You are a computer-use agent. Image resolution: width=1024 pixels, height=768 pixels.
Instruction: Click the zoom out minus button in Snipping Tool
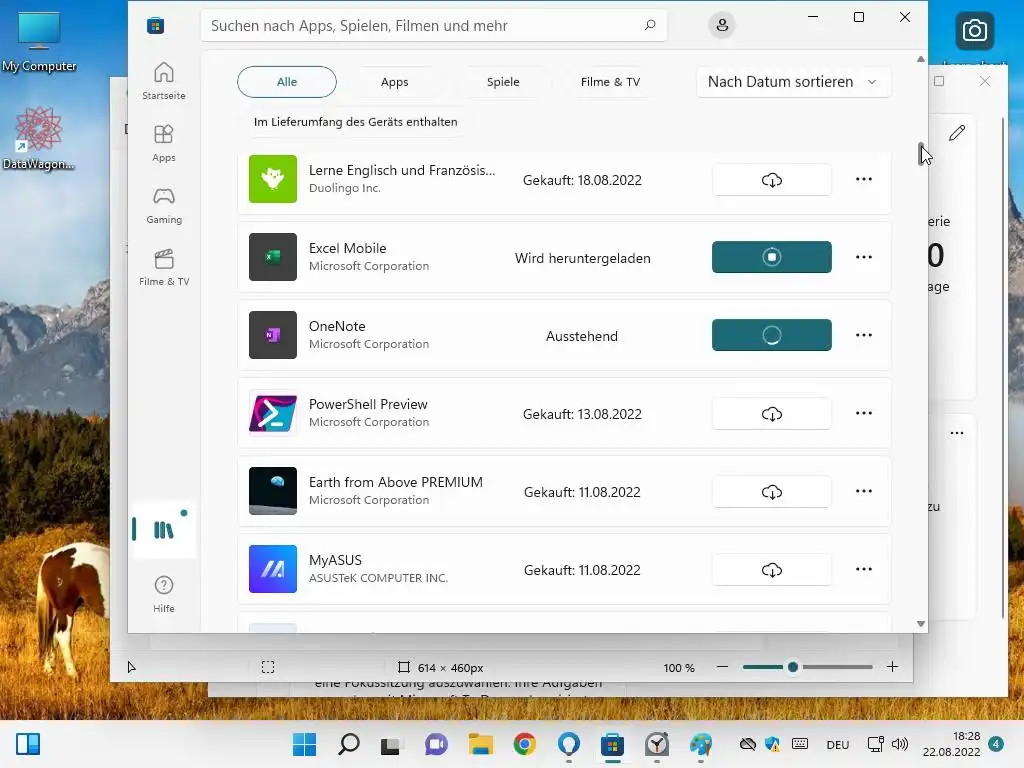point(722,667)
